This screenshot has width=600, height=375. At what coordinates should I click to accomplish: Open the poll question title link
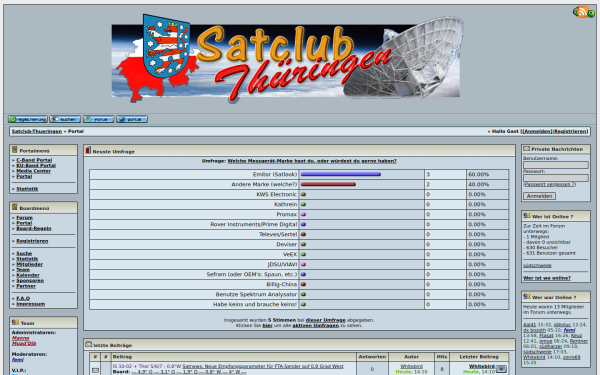pos(312,161)
